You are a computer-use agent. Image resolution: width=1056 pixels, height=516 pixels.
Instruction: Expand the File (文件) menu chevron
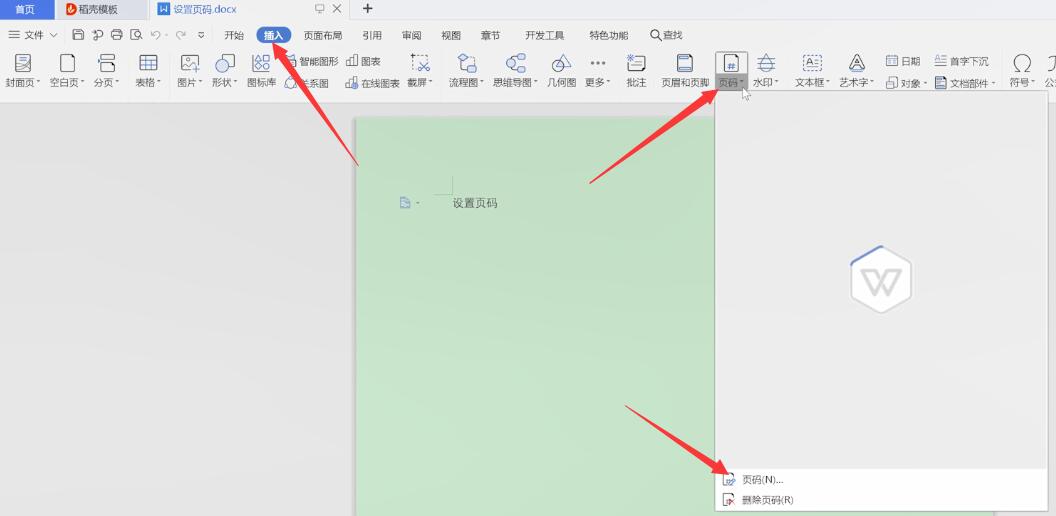tap(54, 35)
